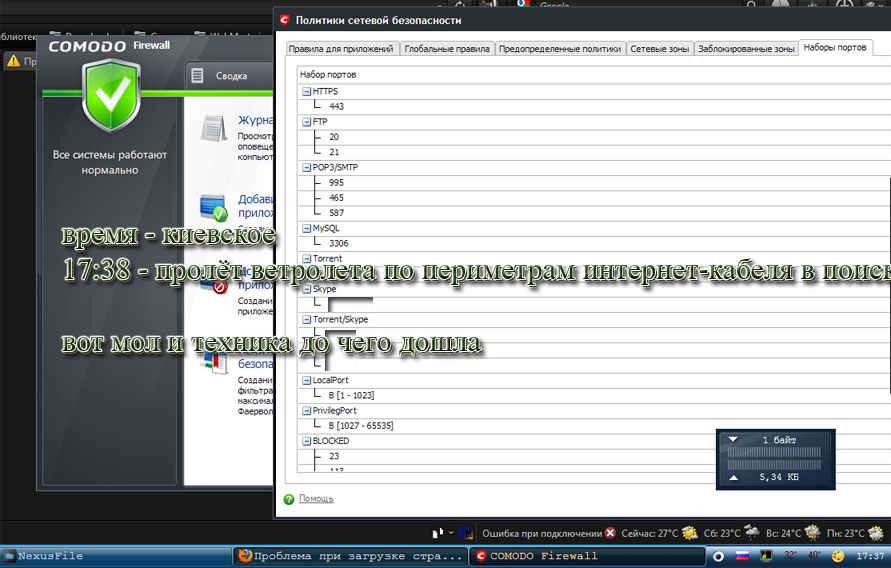891x568 pixels.
Task: Click the Набор портов column header
Action: click(x=328, y=74)
